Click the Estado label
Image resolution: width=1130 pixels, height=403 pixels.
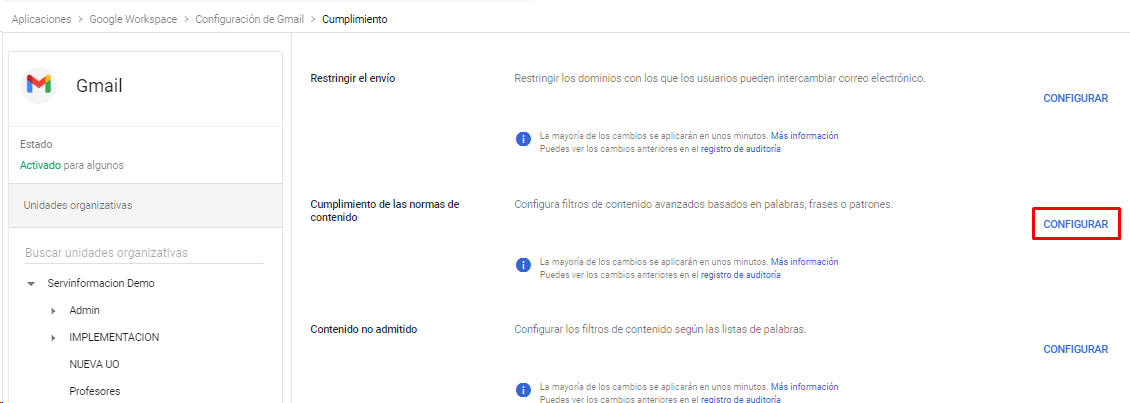point(36,144)
